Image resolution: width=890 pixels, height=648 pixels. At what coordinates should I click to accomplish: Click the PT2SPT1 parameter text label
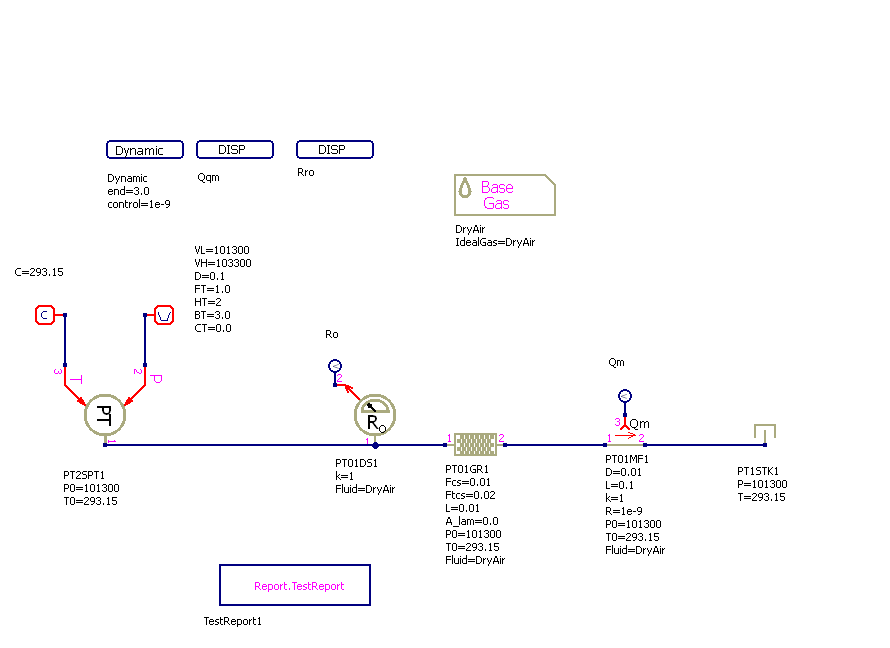(91, 488)
